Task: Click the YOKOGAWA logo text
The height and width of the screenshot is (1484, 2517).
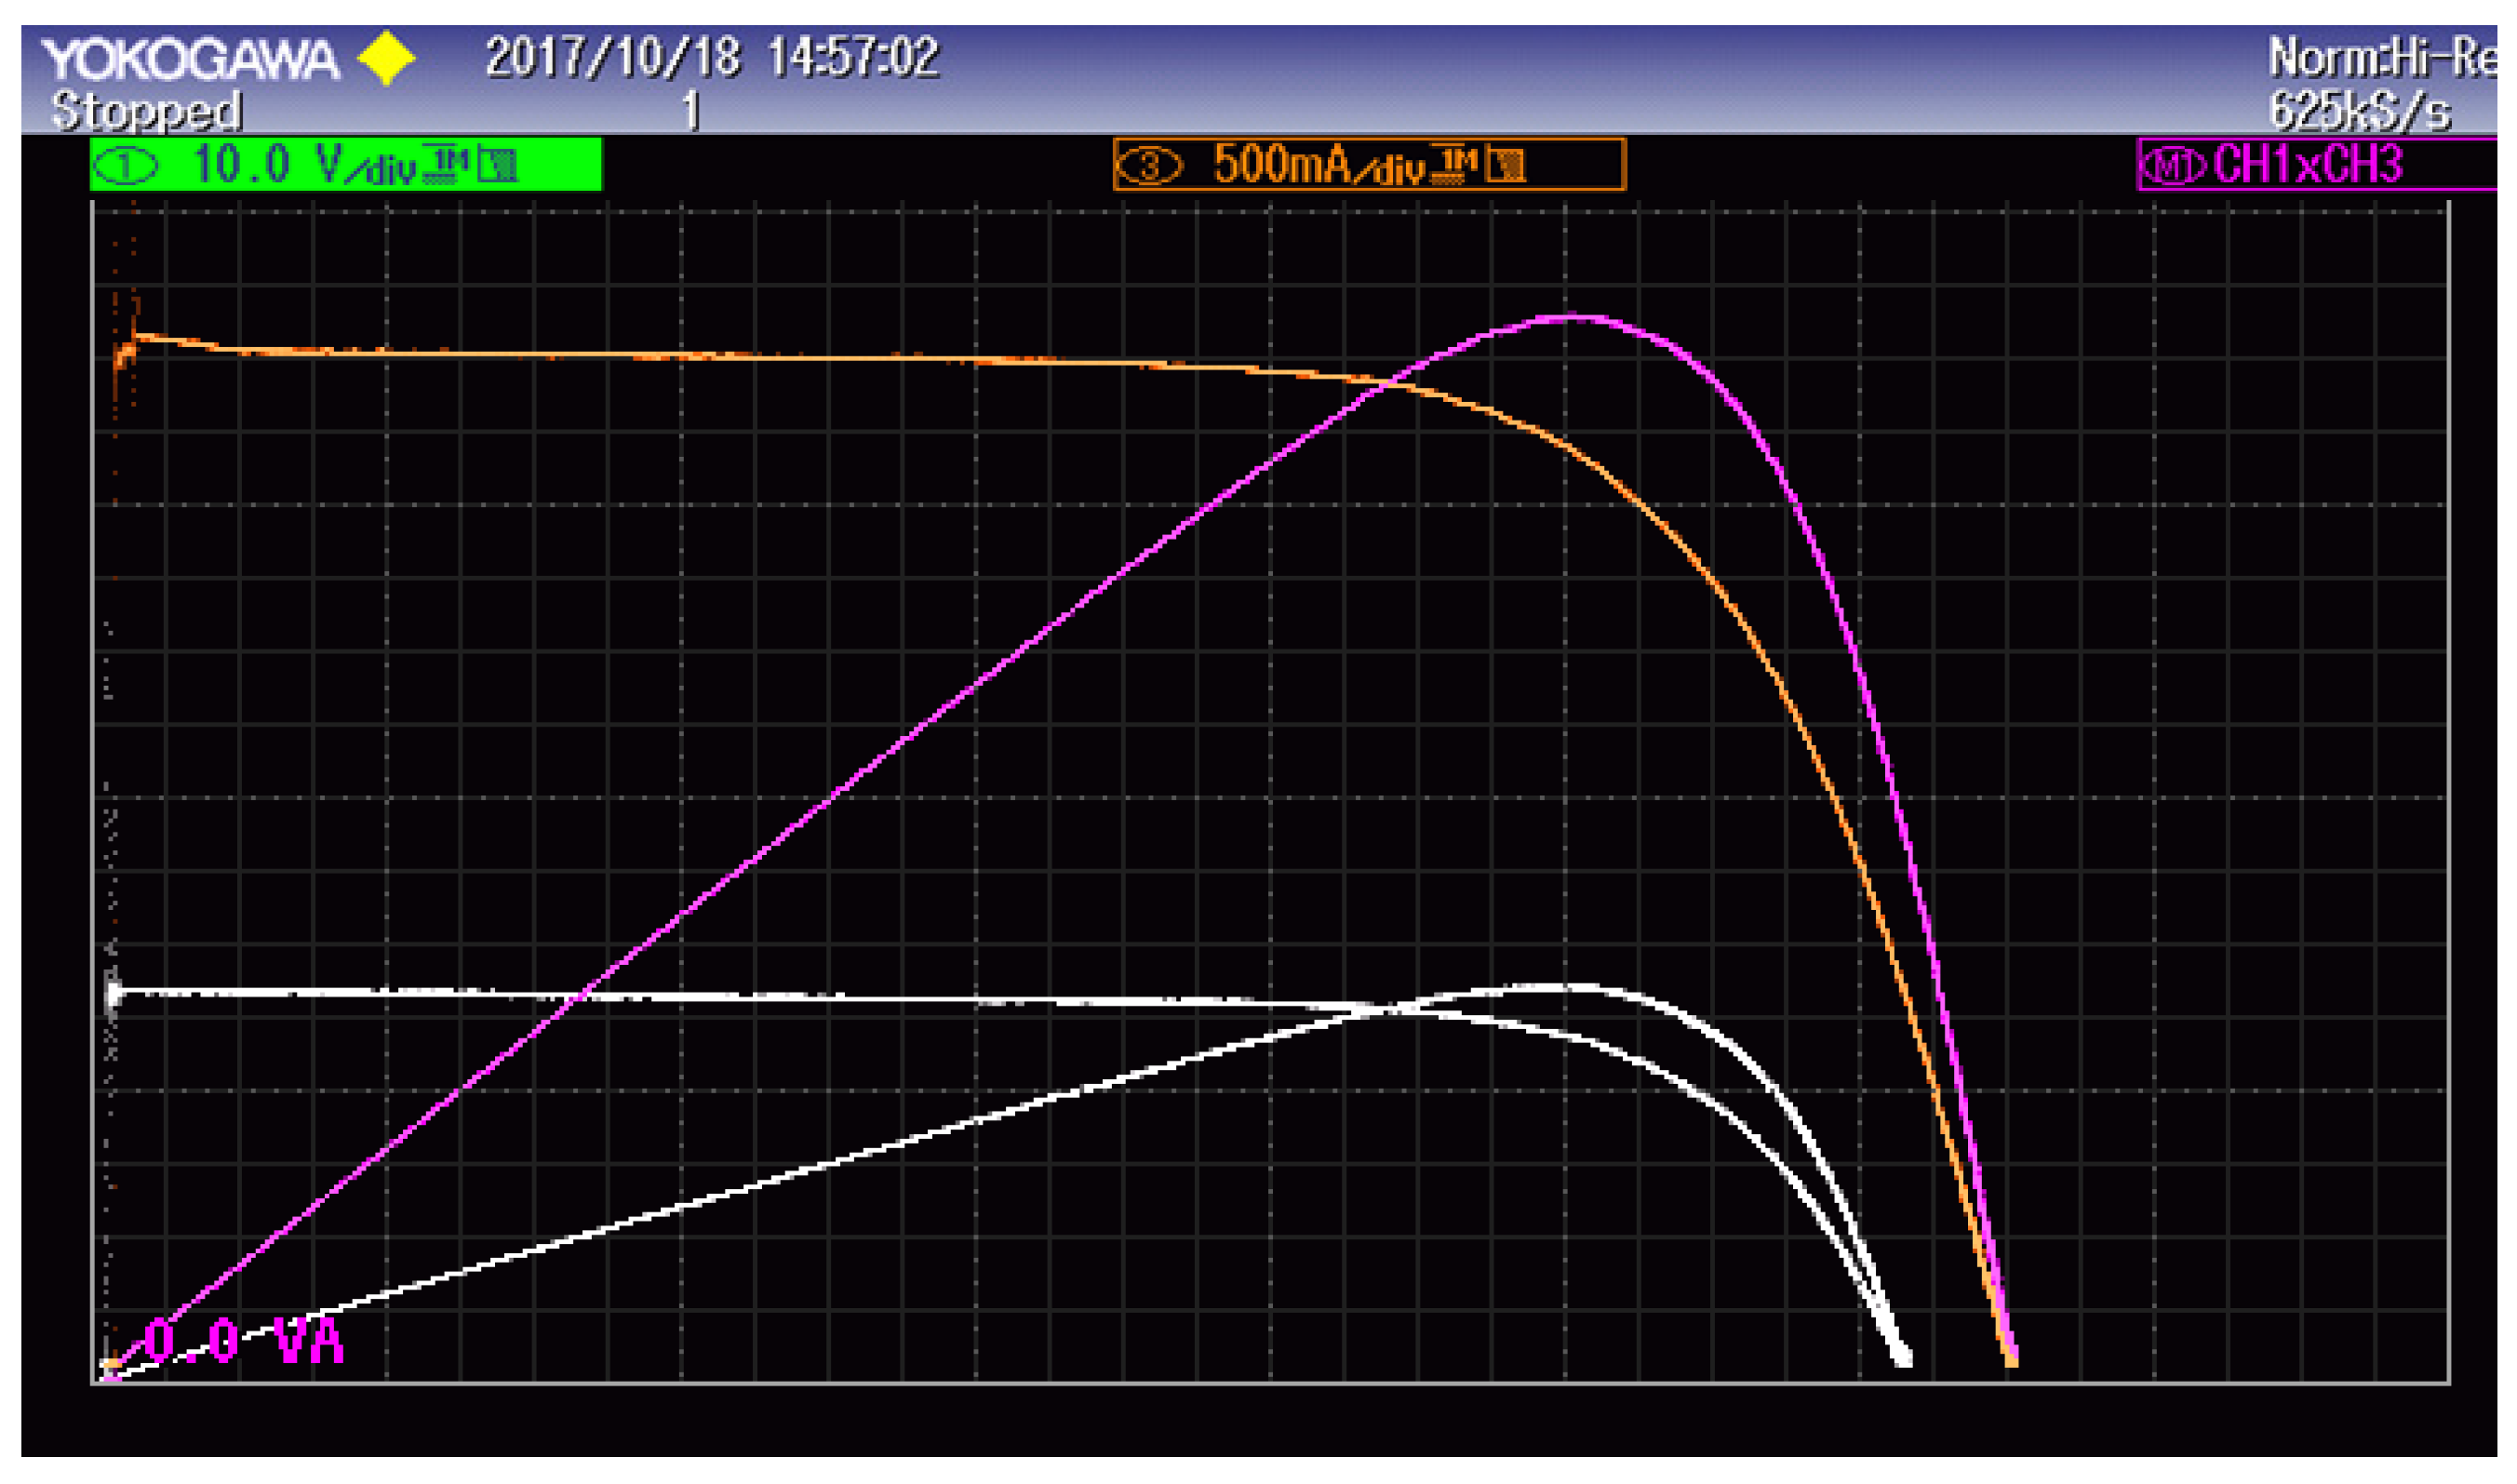Action: [190, 60]
